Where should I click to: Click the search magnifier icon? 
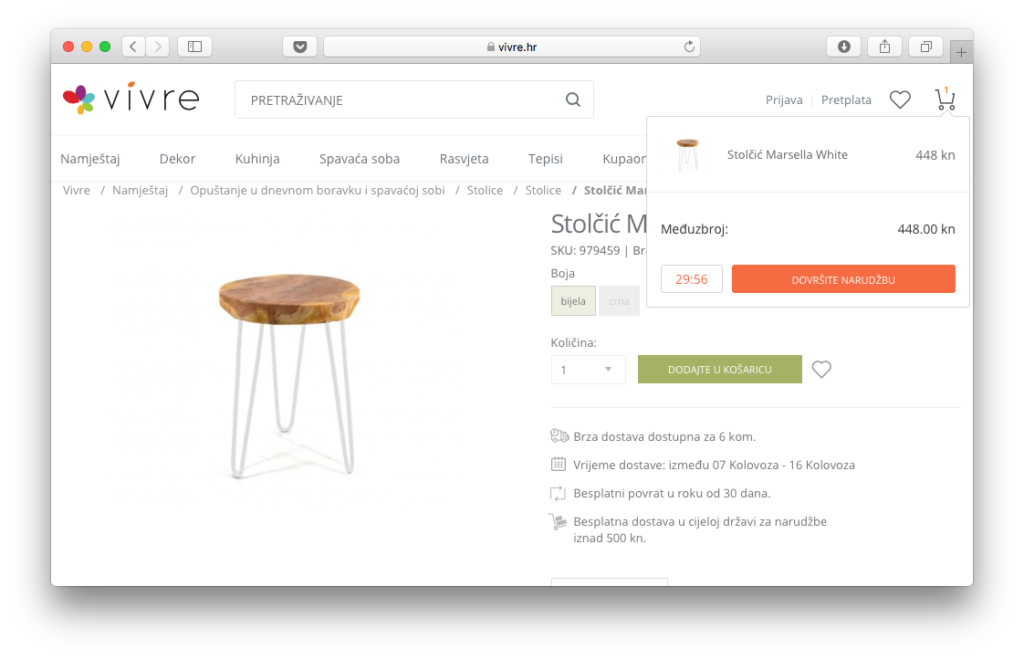tap(573, 100)
